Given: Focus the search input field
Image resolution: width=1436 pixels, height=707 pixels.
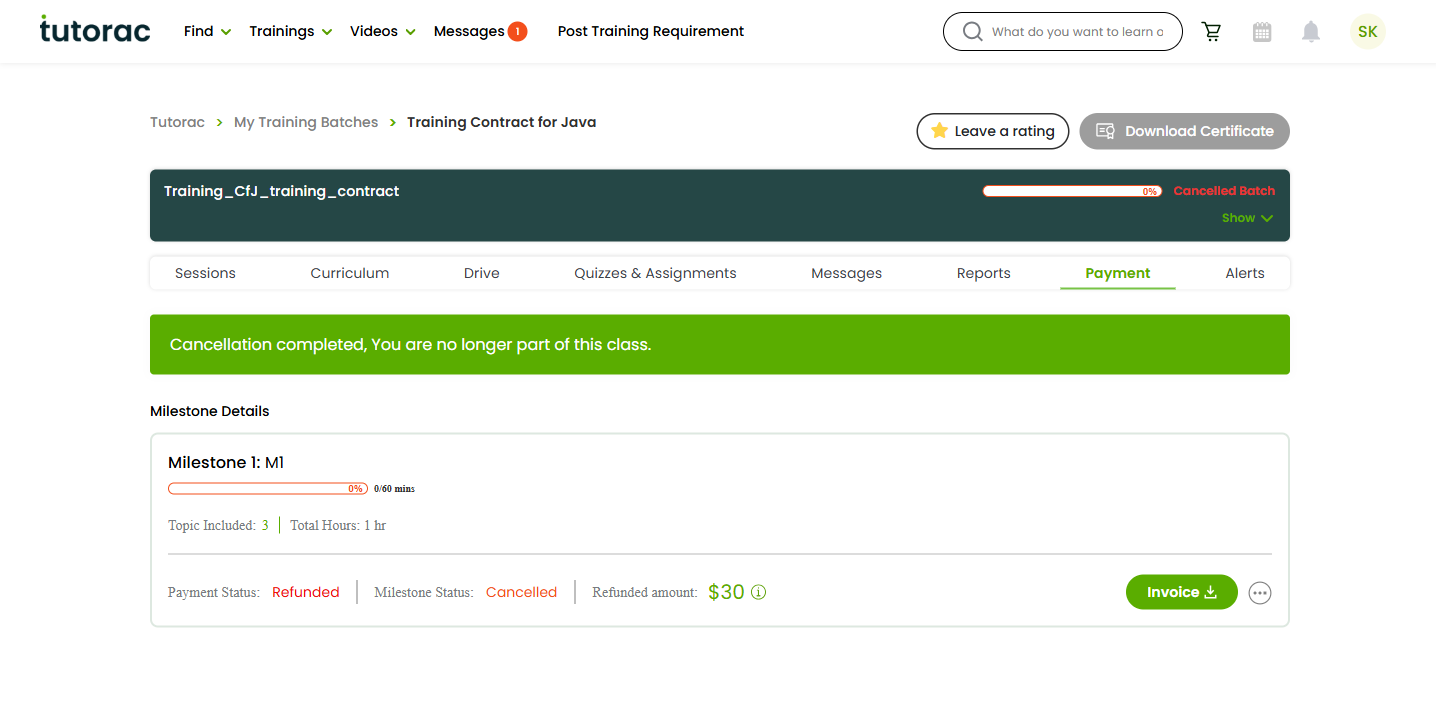Looking at the screenshot, I should pos(1078,32).
